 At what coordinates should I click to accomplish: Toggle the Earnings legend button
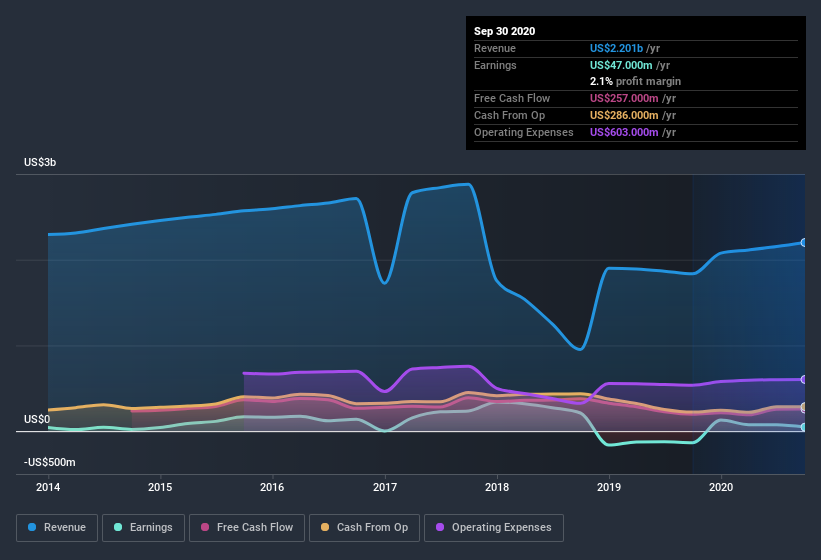pyautogui.click(x=143, y=528)
